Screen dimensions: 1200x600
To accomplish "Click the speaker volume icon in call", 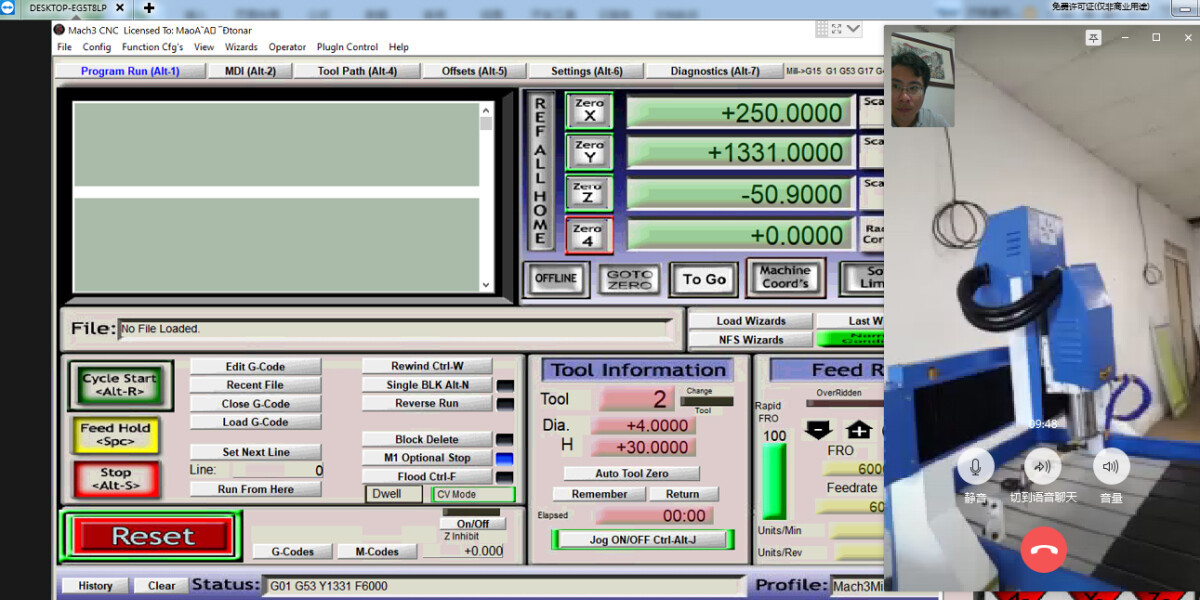I will pos(1110,467).
